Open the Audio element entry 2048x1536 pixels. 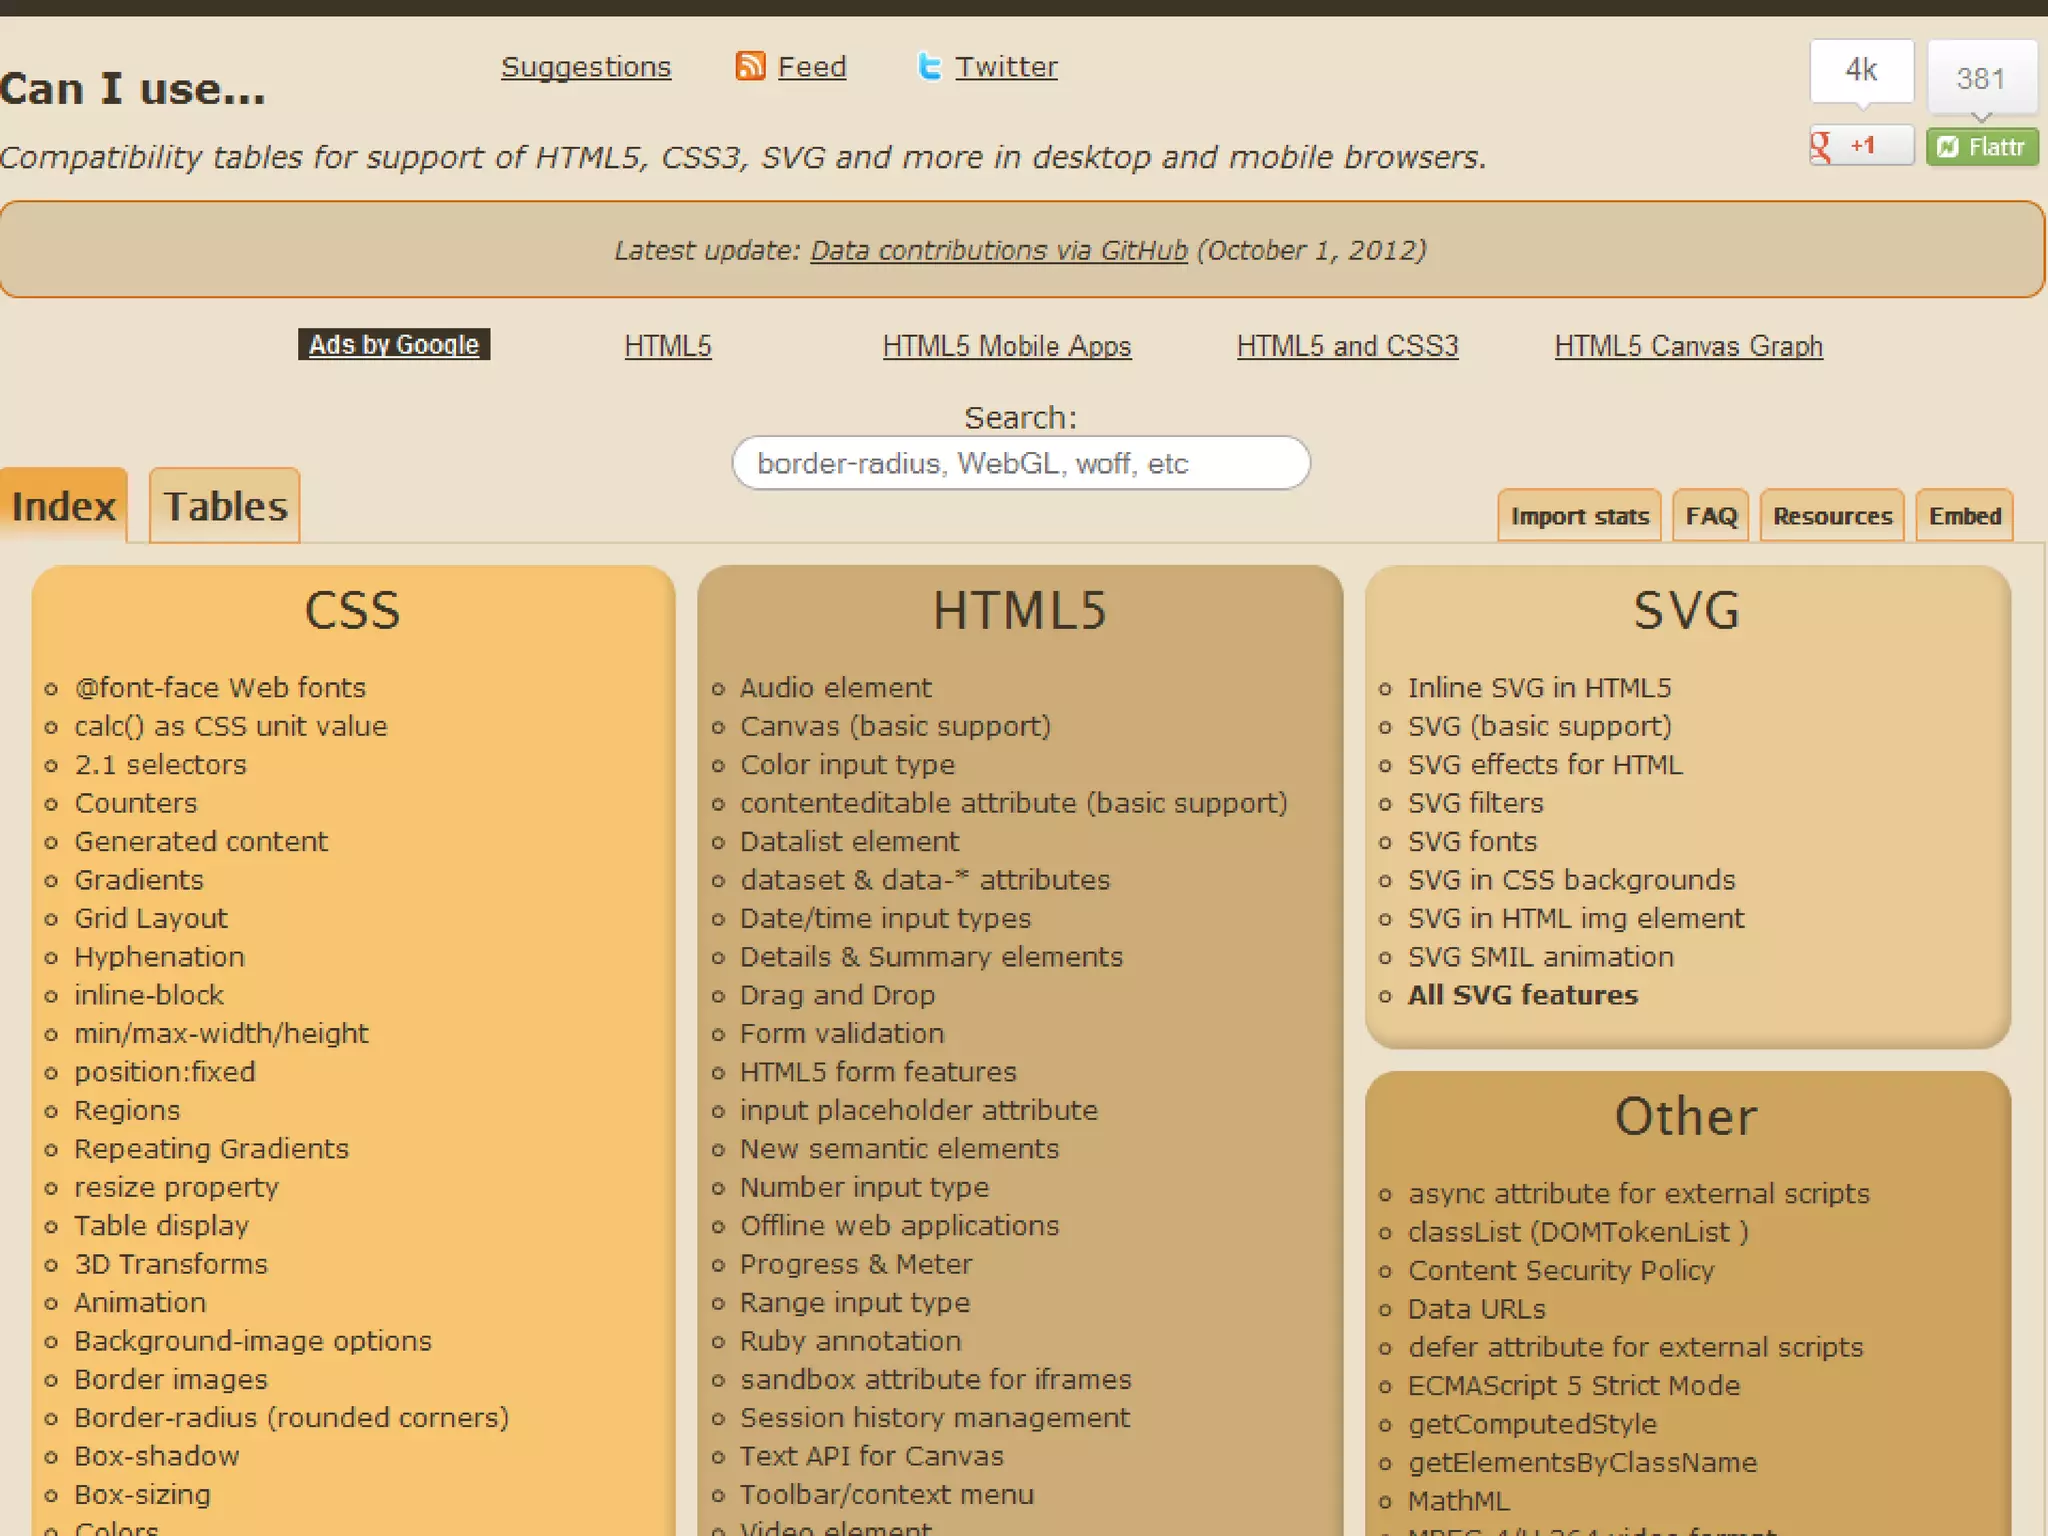pos(836,688)
